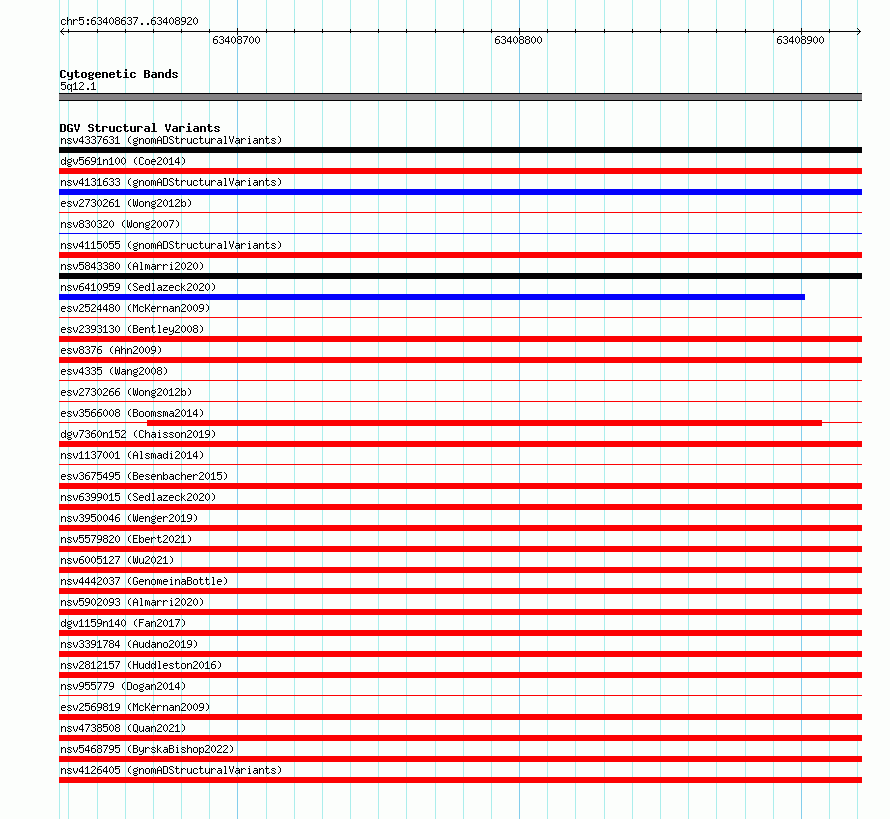Select dgv1159n140 (Fan2017) label

pyautogui.click(x=123, y=623)
